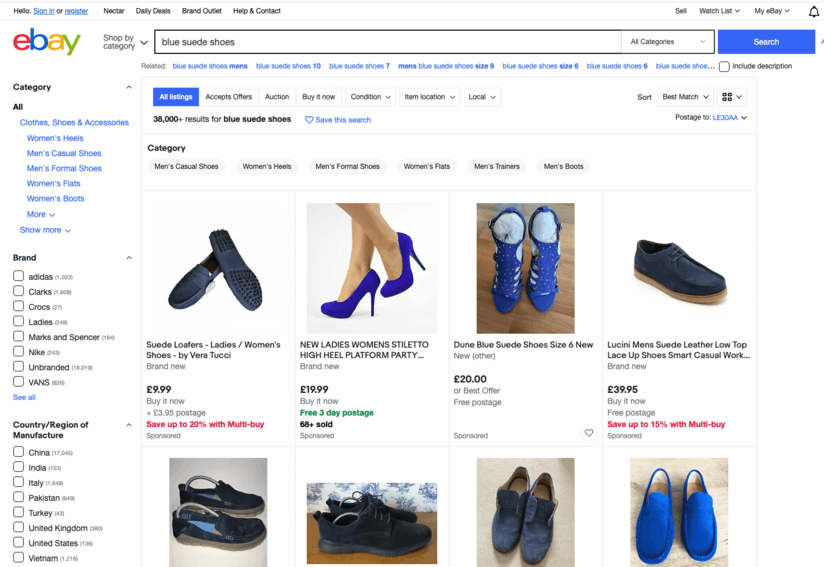This screenshot has width=824, height=567.
Task: Open the My eBay menu
Action: [772, 11]
